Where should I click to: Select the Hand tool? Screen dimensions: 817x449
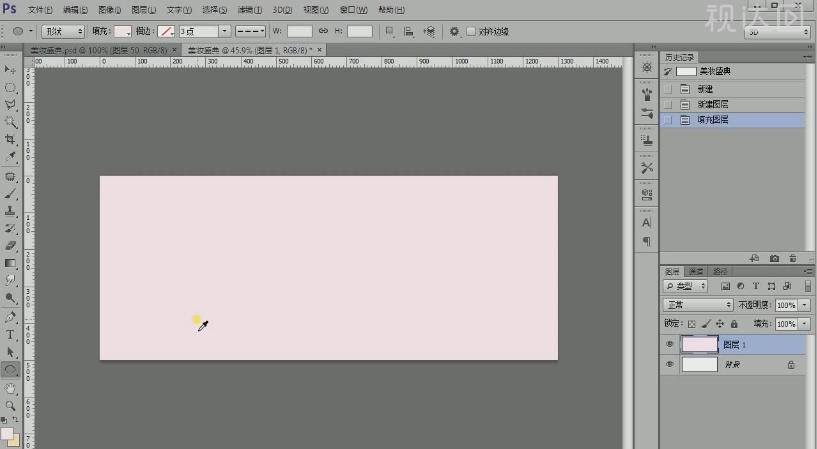(10, 389)
